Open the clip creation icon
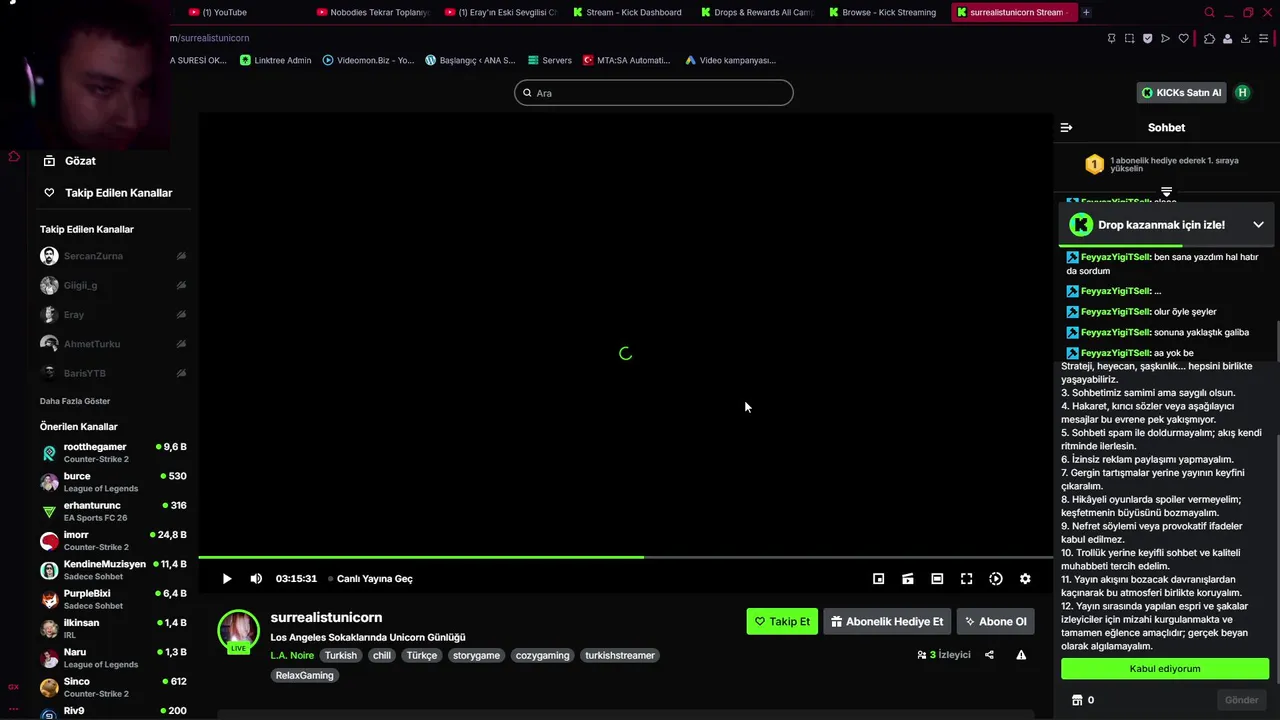1280x720 pixels. (x=908, y=579)
